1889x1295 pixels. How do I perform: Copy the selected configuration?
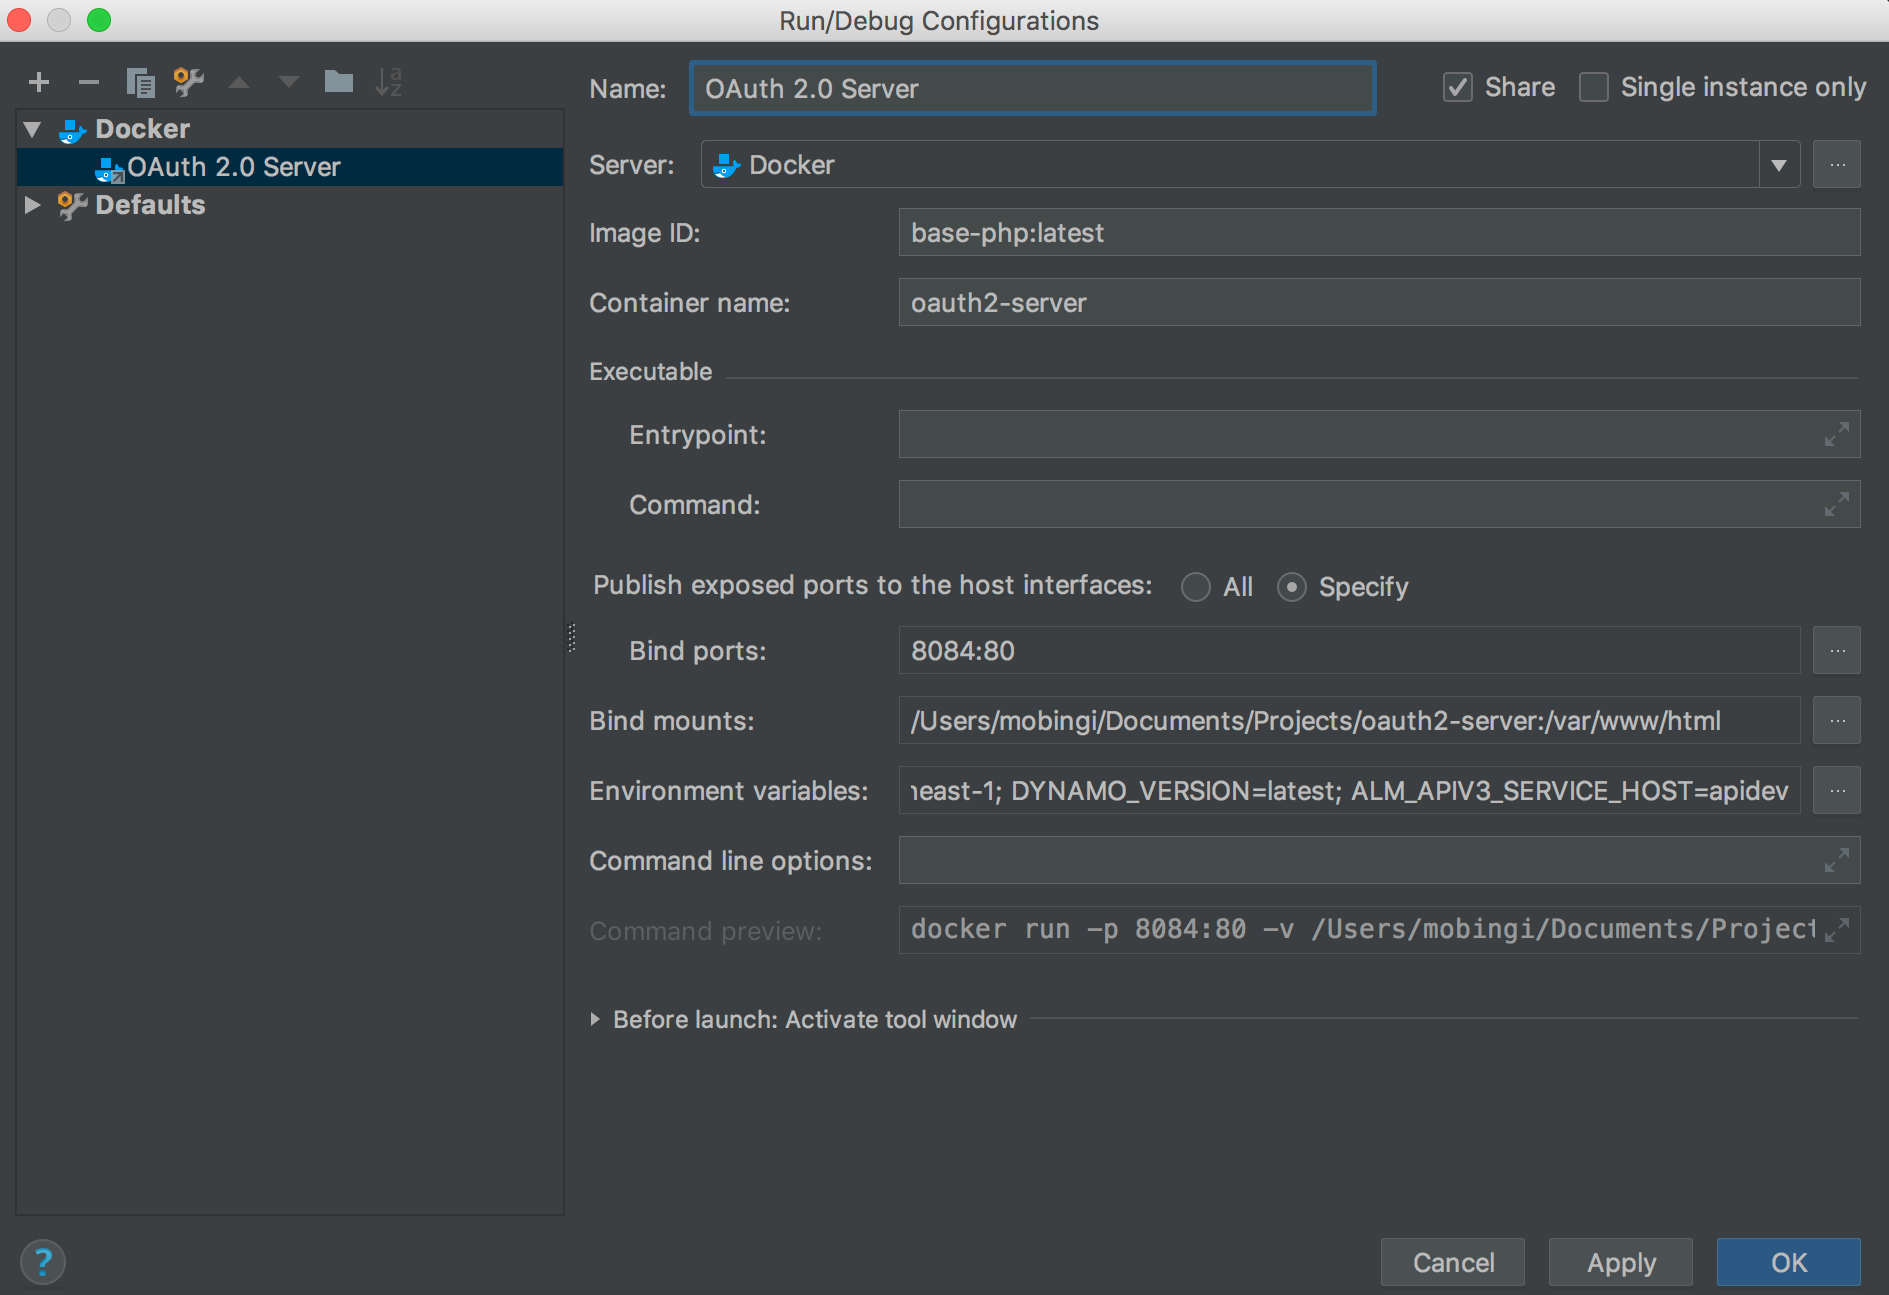pos(140,82)
